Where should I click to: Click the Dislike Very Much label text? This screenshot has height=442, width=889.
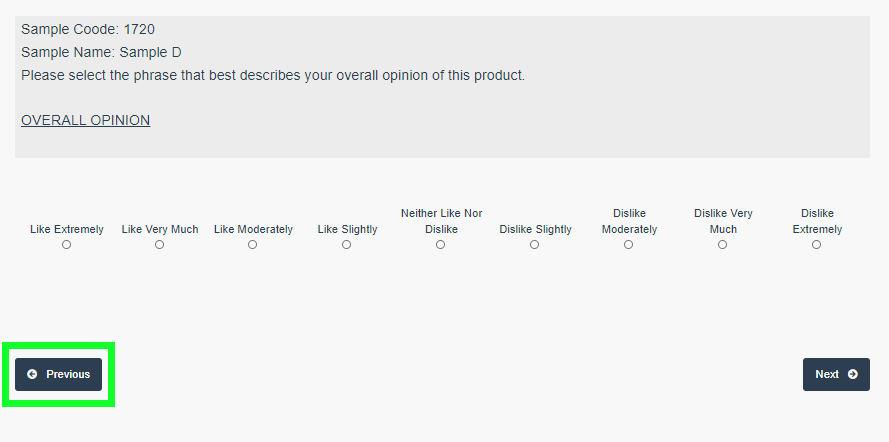[x=723, y=221]
